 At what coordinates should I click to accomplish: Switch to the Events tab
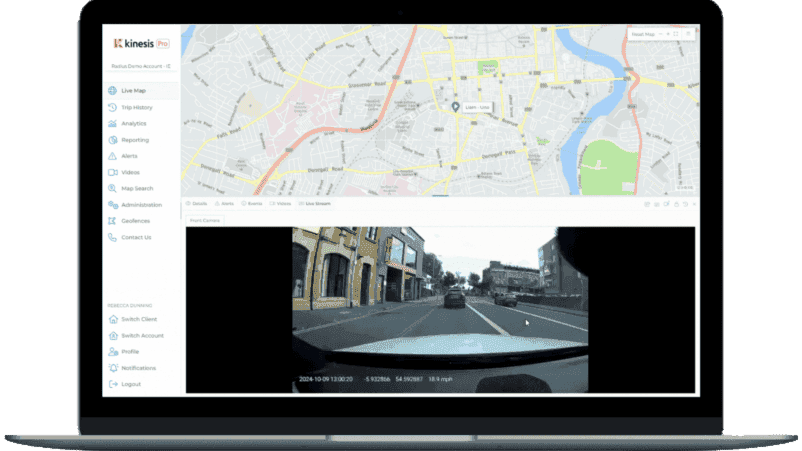coord(251,203)
